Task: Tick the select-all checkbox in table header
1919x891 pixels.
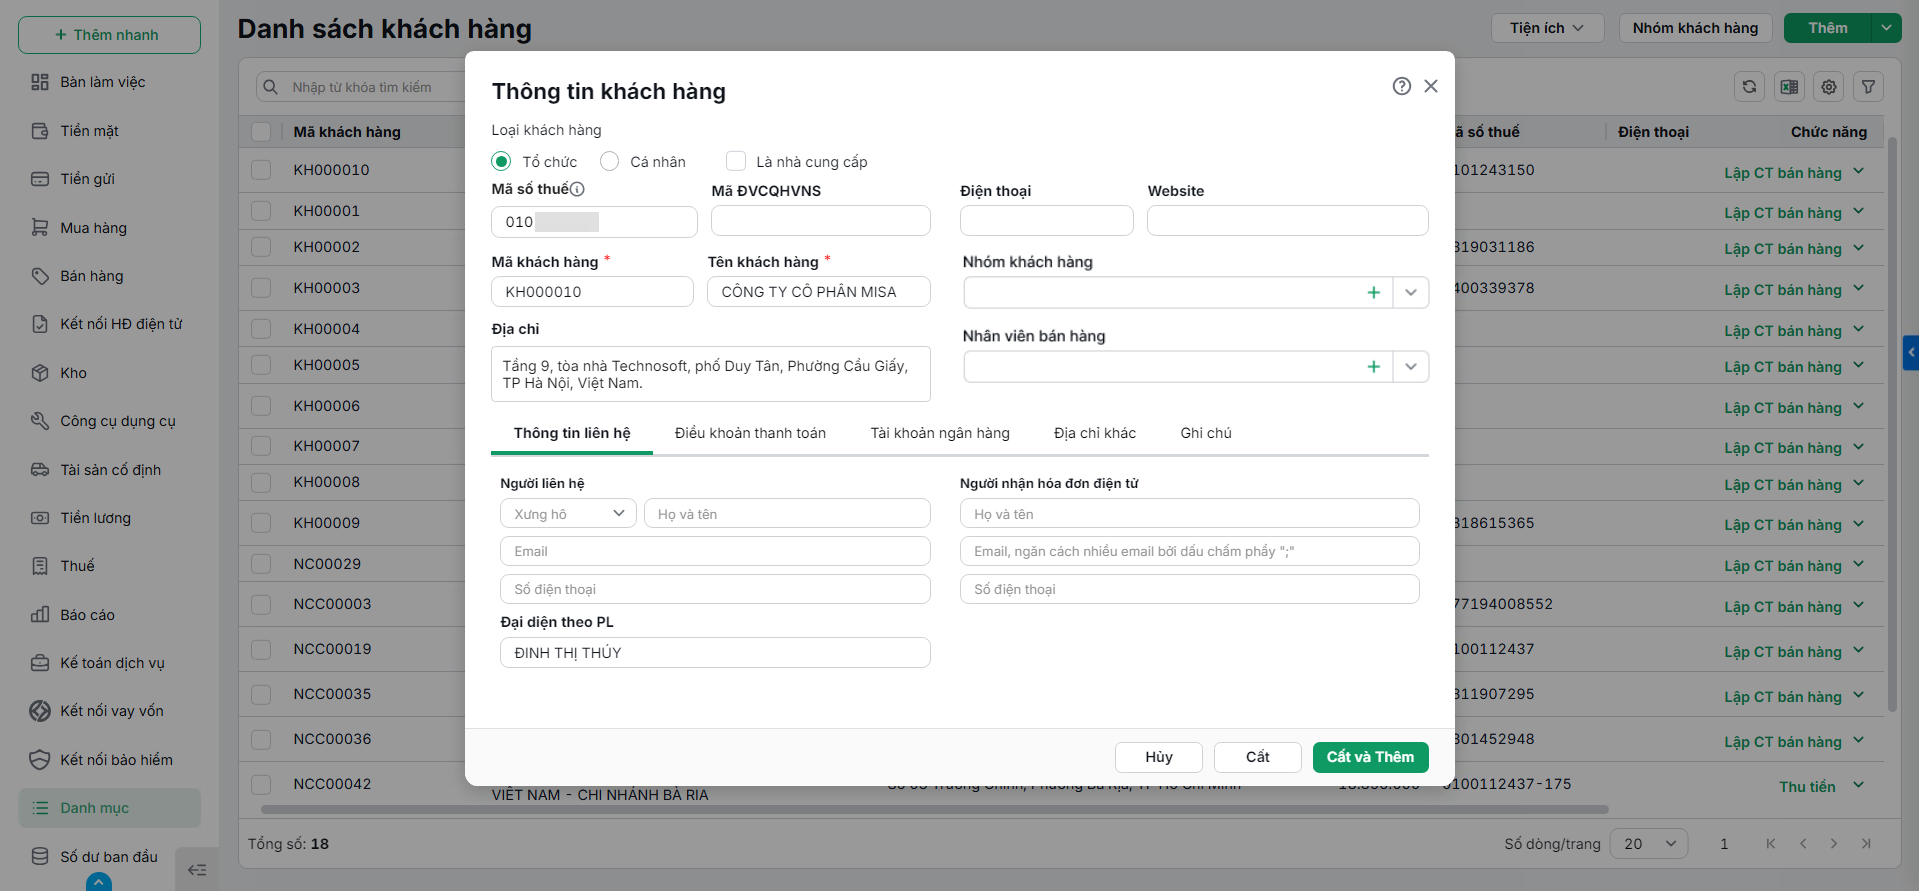Action: [261, 132]
